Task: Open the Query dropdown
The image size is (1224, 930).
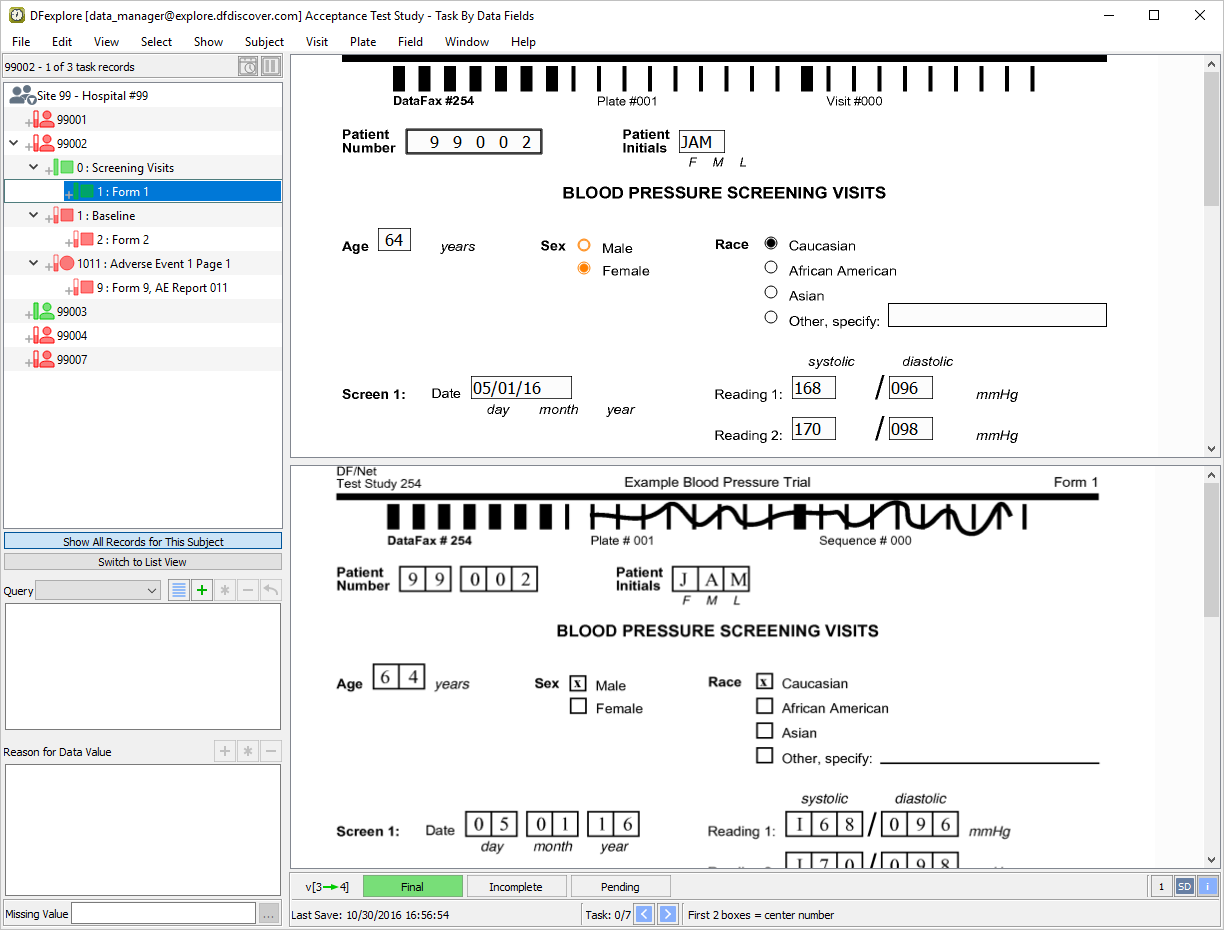Action: [x=98, y=591]
